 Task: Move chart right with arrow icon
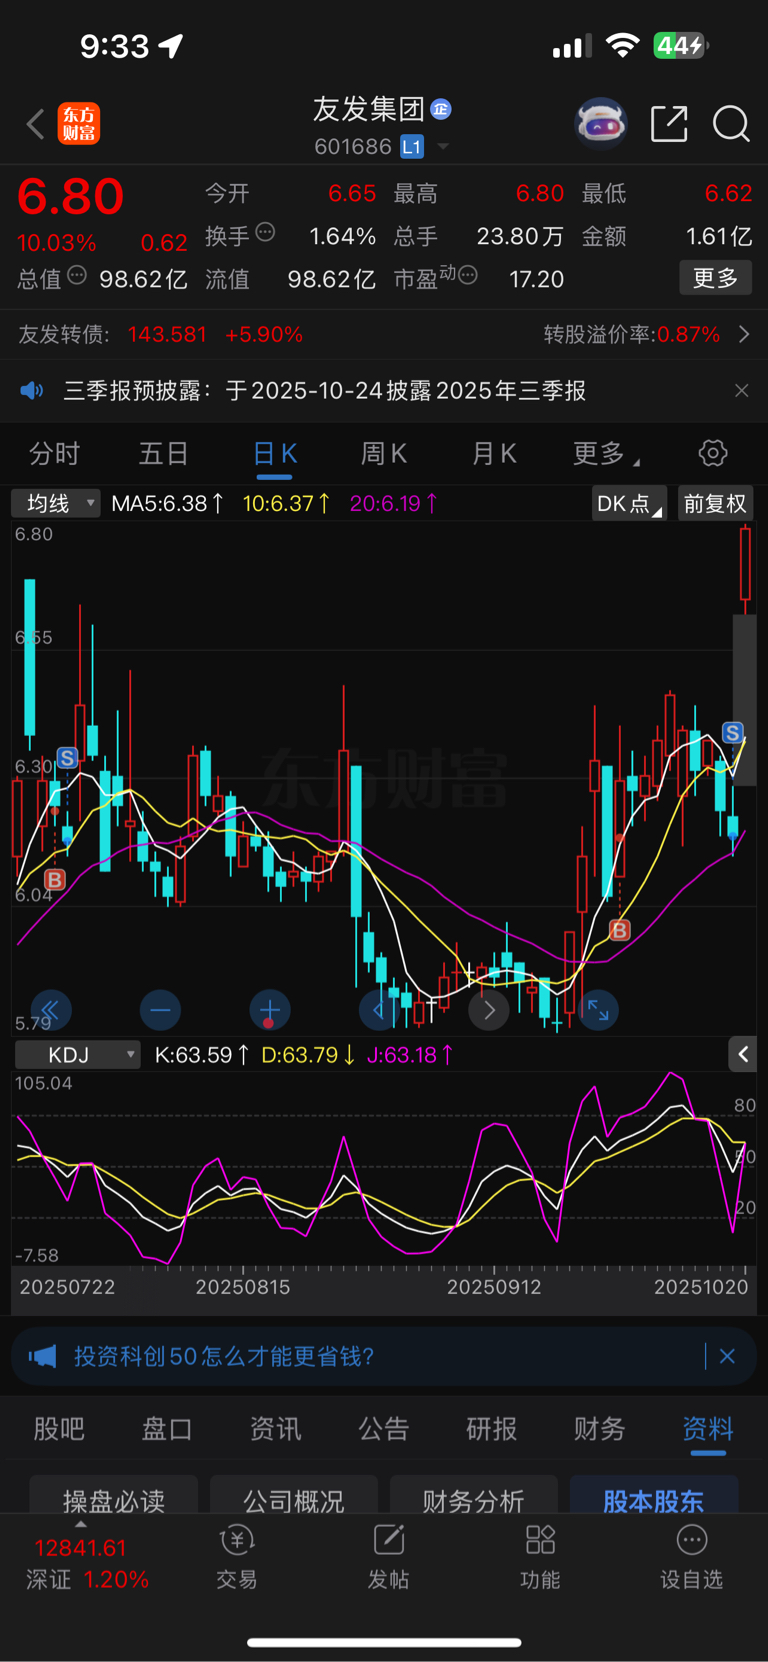pyautogui.click(x=489, y=1010)
